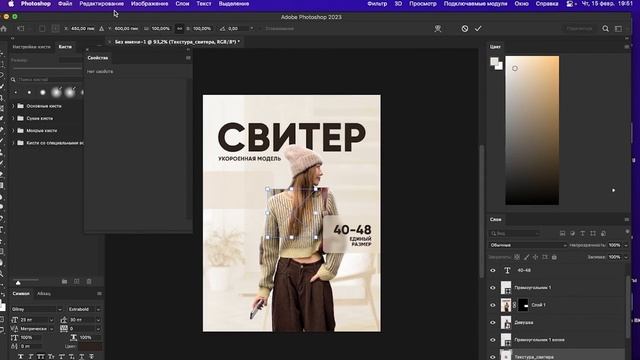This screenshot has height=360, width=640.
Task: Filter layers by adjustment layer icon
Action: click(x=573, y=233)
